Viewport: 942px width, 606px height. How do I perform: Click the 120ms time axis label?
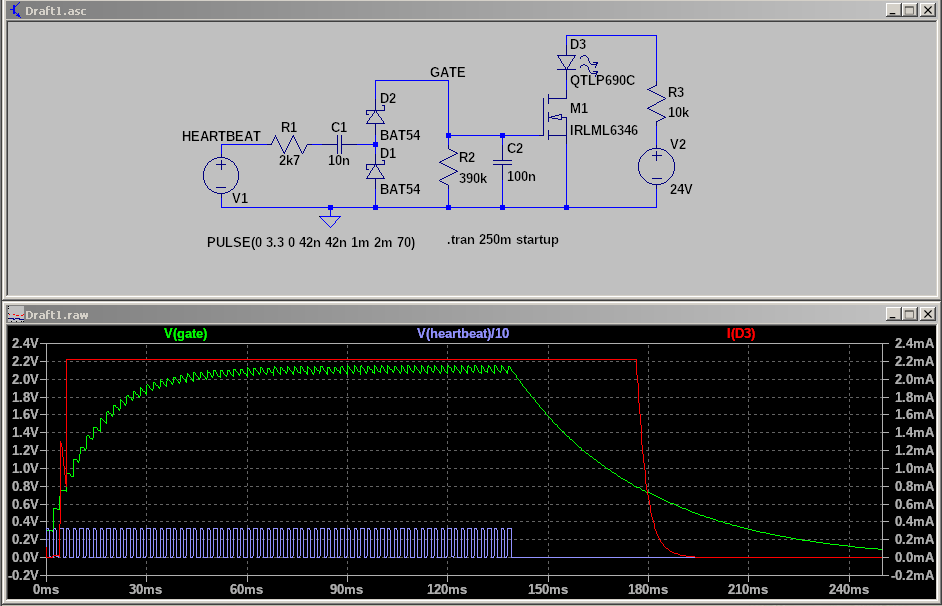tap(447, 589)
